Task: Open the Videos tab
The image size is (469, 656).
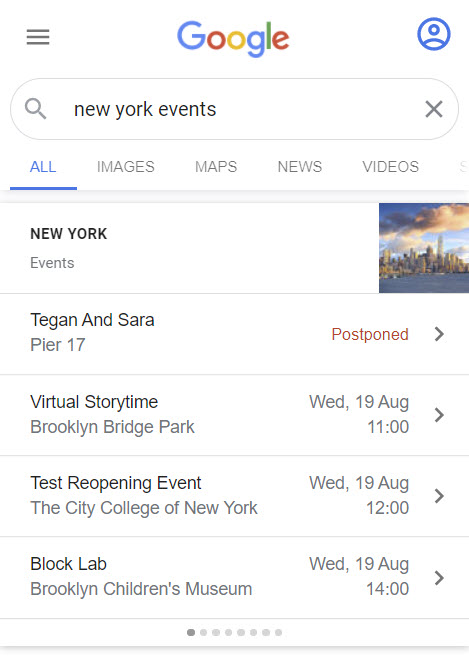Action: coord(390,167)
